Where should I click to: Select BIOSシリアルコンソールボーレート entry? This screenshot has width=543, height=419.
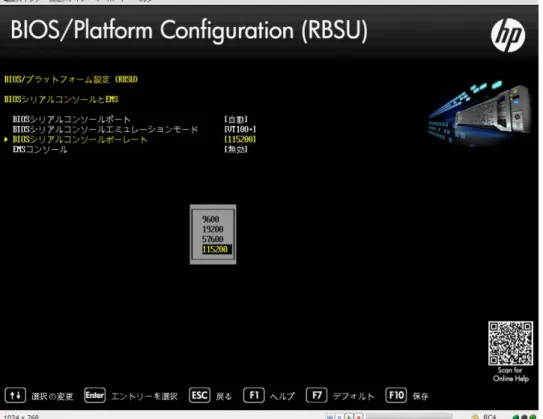coord(80,139)
